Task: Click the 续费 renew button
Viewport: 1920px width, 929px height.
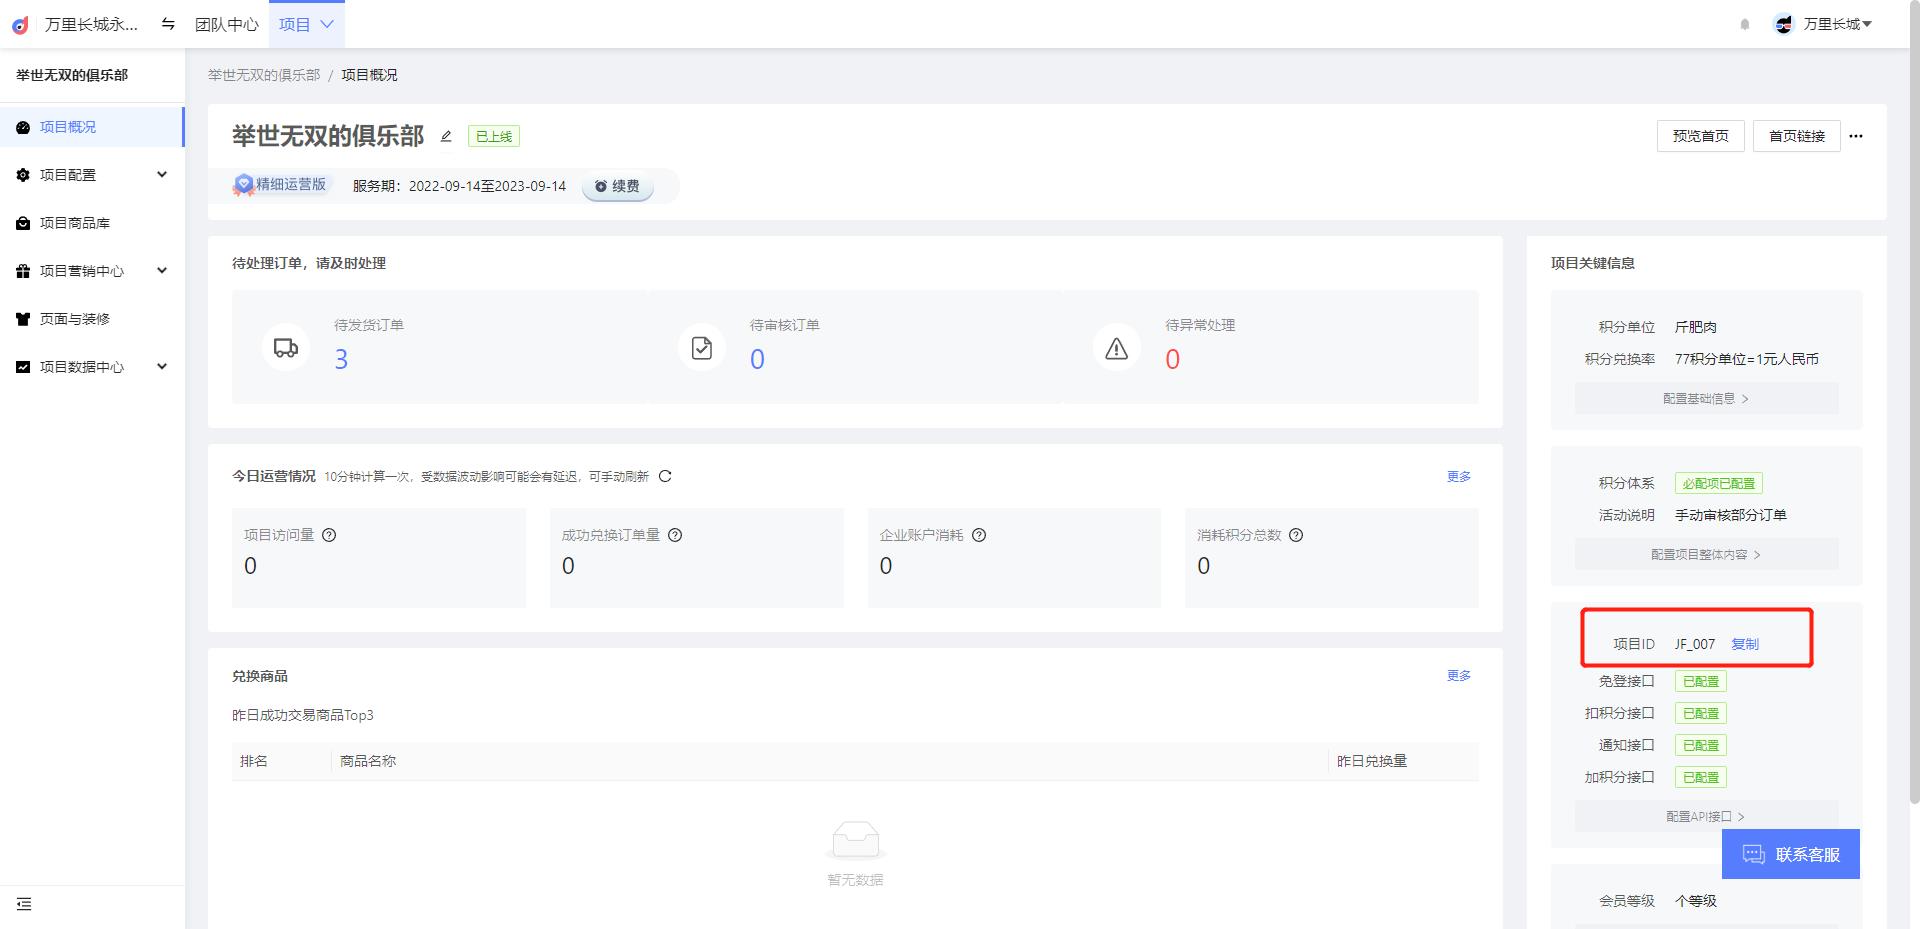Action: 617,186
